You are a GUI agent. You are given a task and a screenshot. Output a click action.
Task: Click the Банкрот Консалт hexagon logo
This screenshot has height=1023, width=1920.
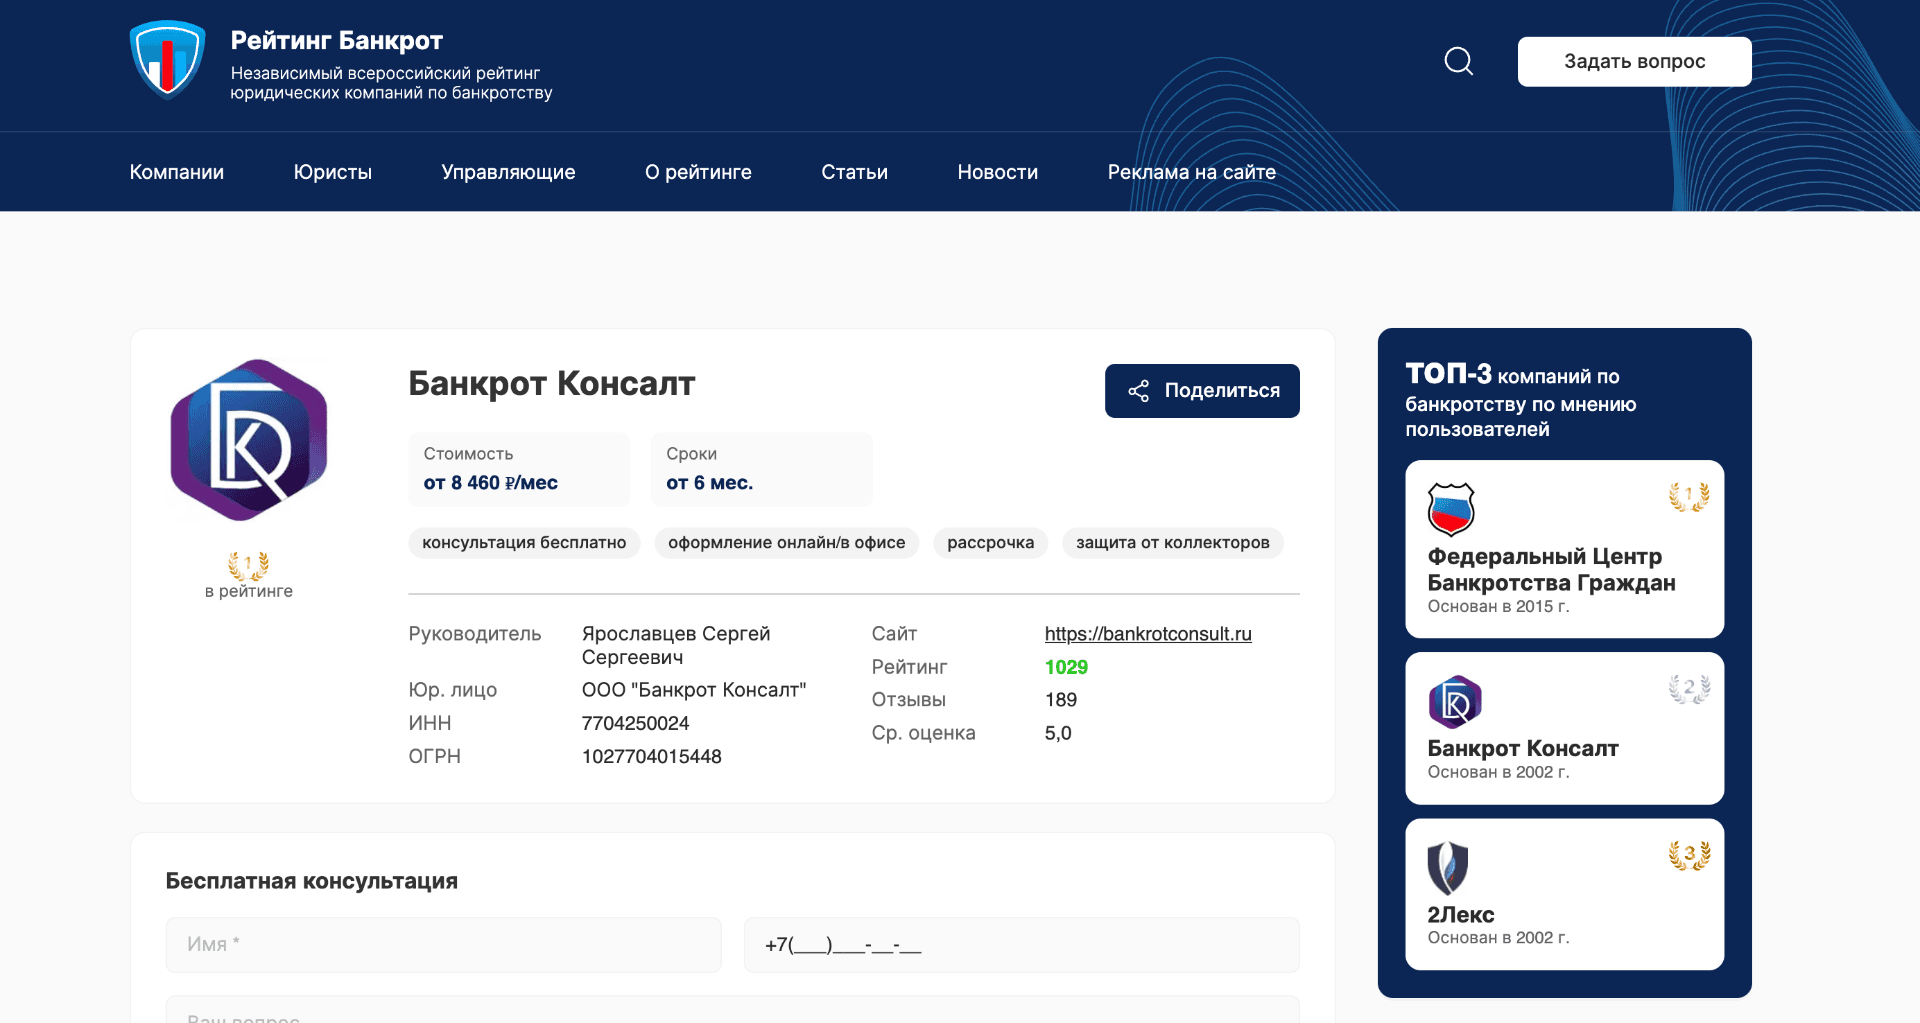(x=249, y=440)
